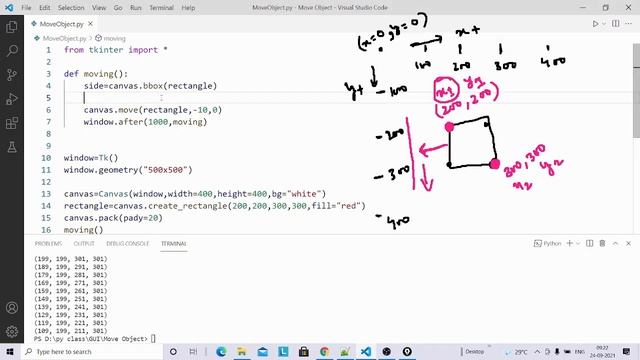
Task: Click 'canvas.pack(pady=20)' line
Action: click(x=113, y=218)
